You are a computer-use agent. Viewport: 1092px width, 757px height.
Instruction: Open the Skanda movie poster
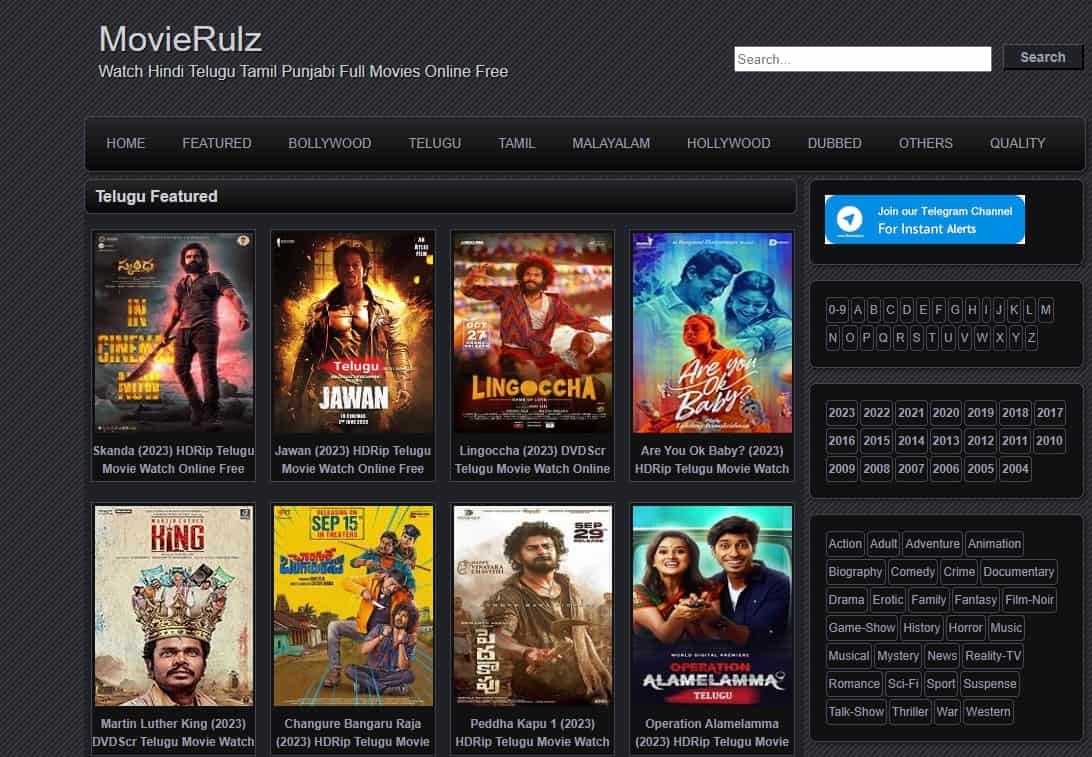click(173, 332)
